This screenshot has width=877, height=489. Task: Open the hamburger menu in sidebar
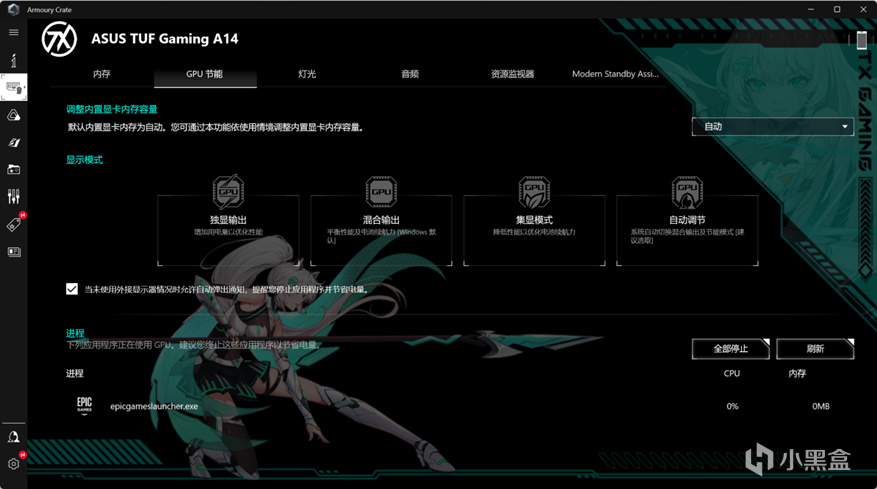click(13, 32)
